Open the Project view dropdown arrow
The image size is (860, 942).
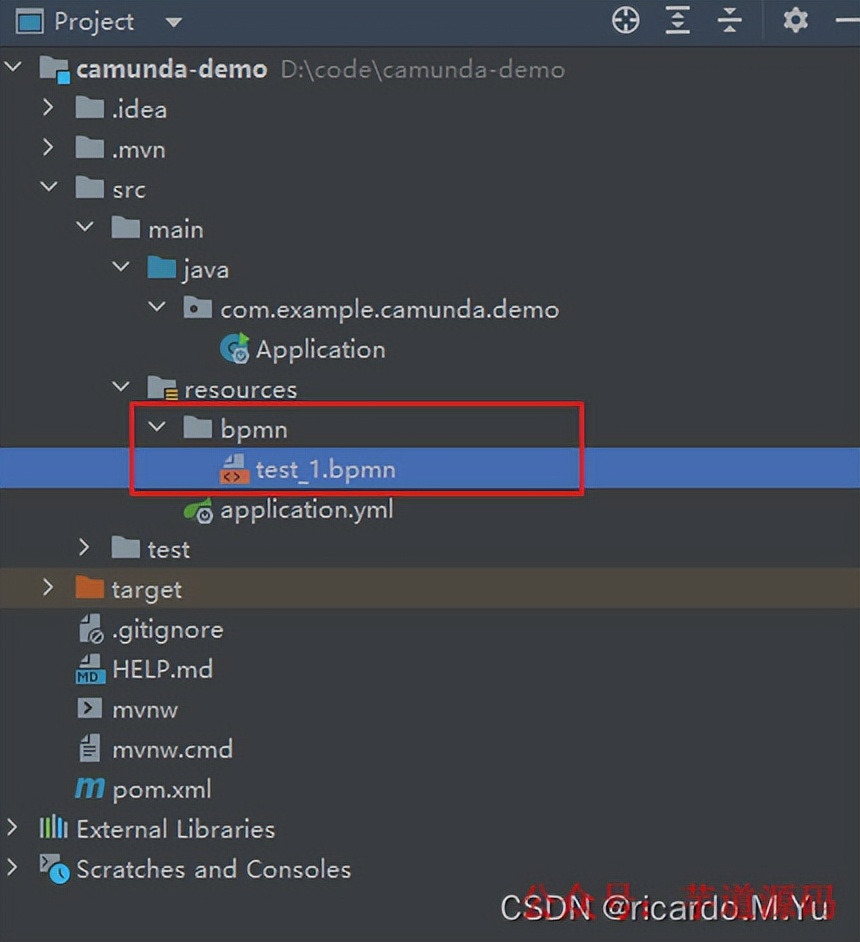(x=174, y=22)
